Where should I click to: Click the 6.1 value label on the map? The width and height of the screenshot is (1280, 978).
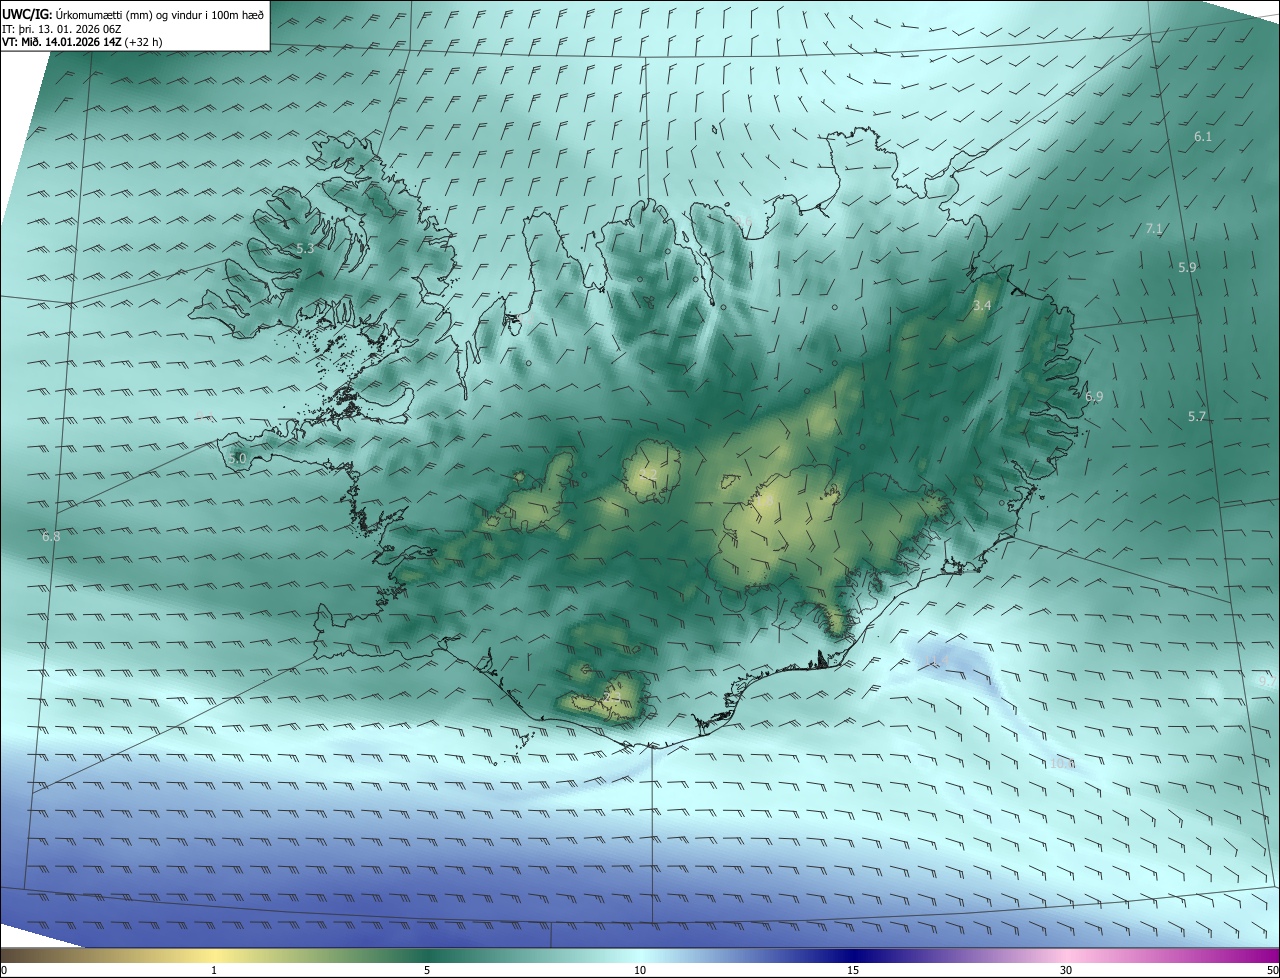click(1203, 137)
